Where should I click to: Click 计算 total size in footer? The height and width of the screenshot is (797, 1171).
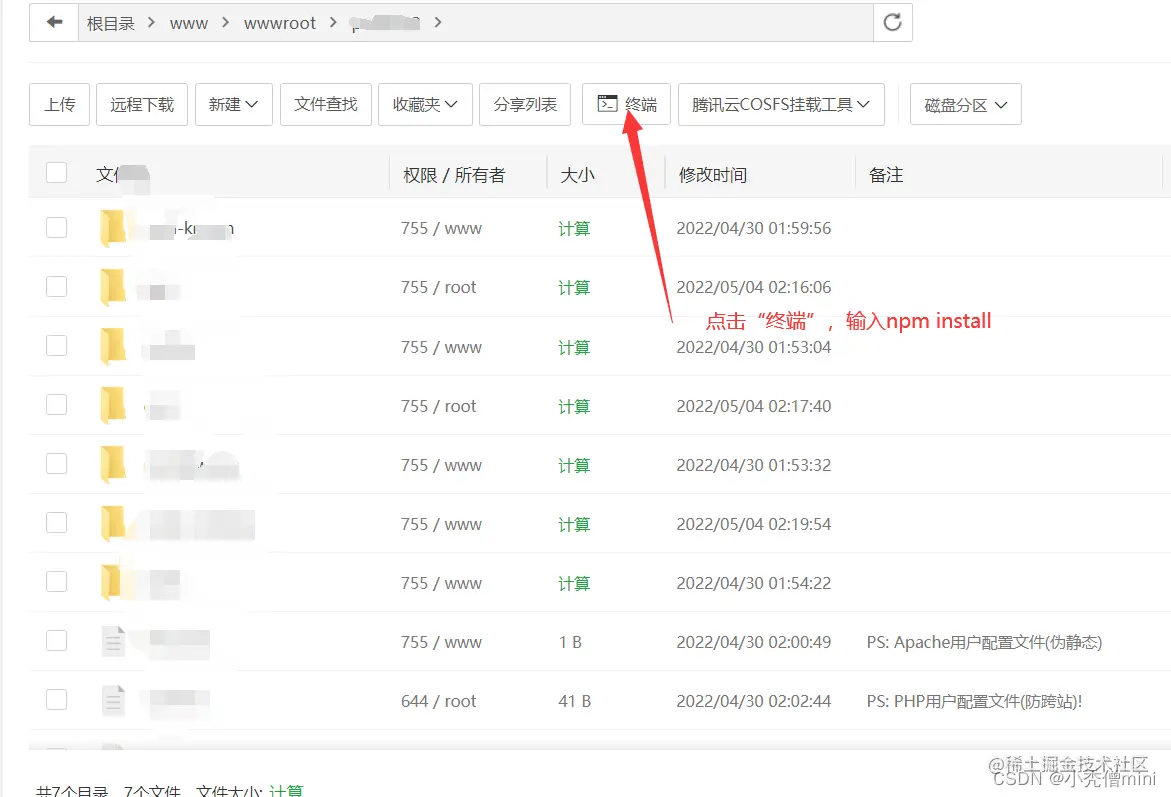(x=286, y=790)
